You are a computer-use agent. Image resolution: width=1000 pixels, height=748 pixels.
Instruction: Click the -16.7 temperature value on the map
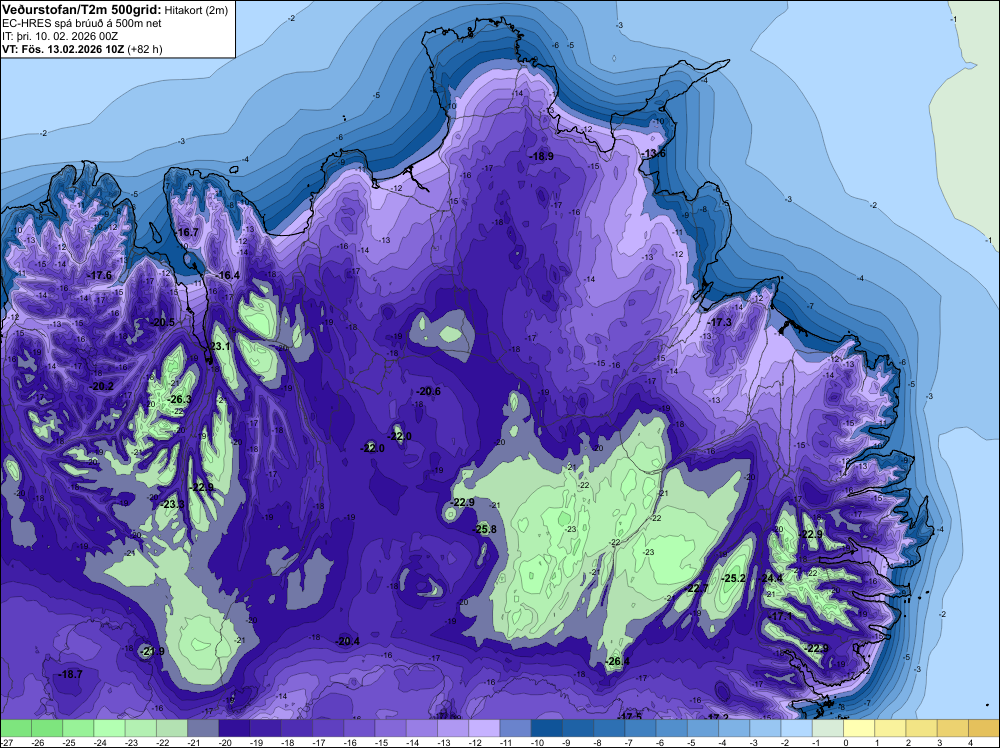click(188, 233)
